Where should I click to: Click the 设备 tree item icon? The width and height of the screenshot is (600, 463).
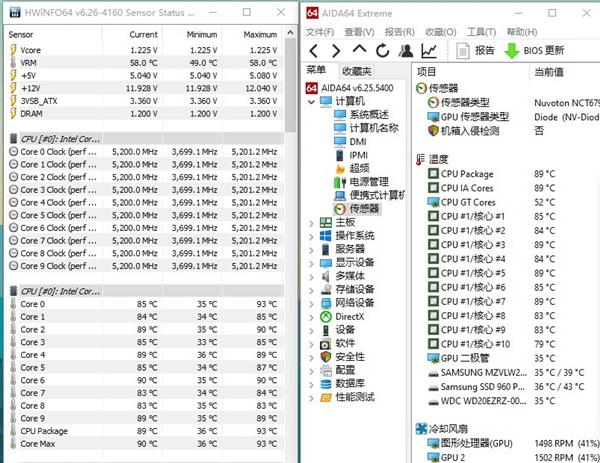pyautogui.click(x=326, y=330)
